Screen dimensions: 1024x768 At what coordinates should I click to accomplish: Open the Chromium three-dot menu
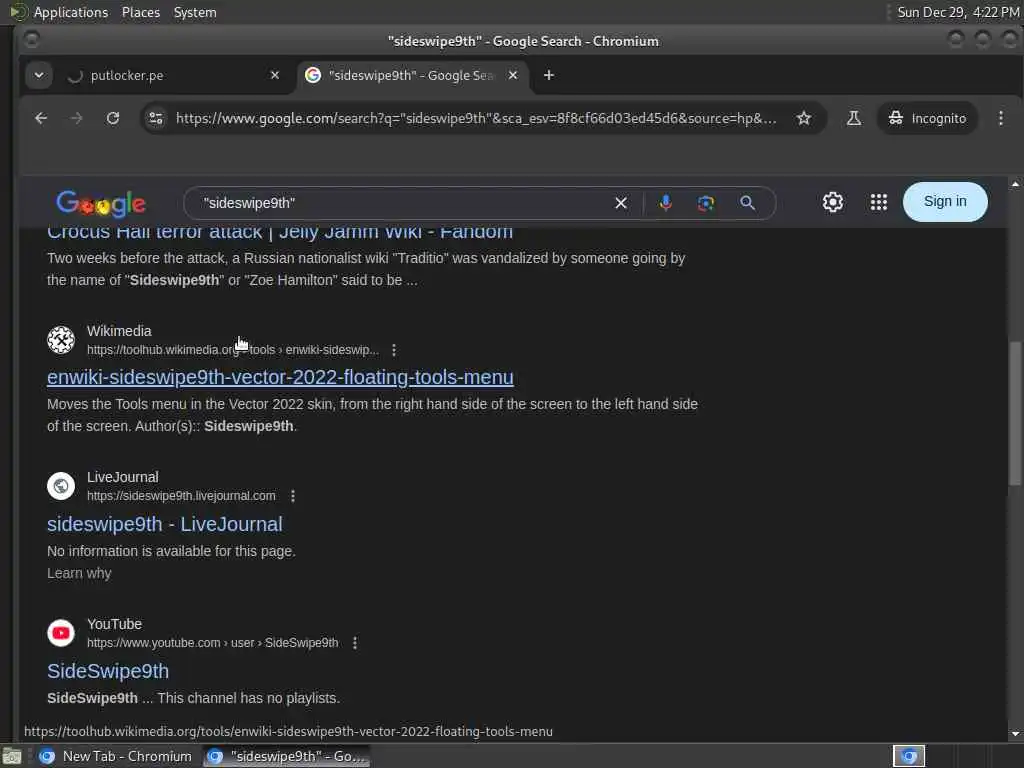(x=1000, y=118)
